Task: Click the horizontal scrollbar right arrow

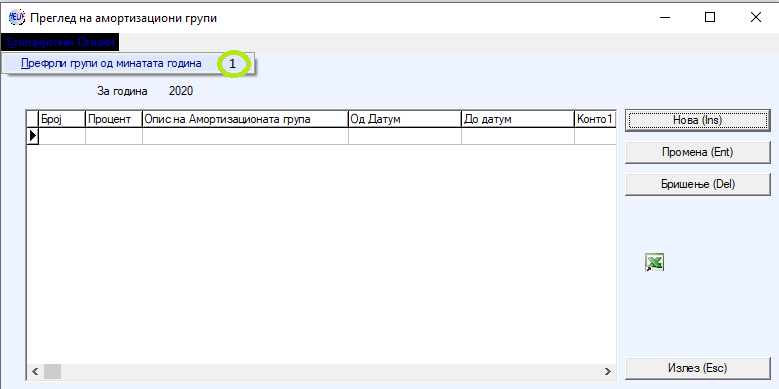Action: pyautogui.click(x=608, y=371)
